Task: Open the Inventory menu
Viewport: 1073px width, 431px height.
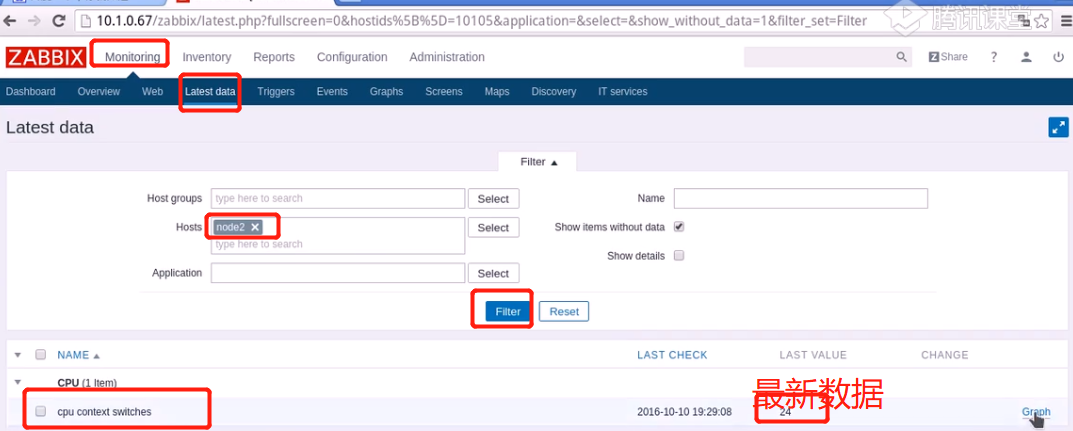Action: coord(207,57)
